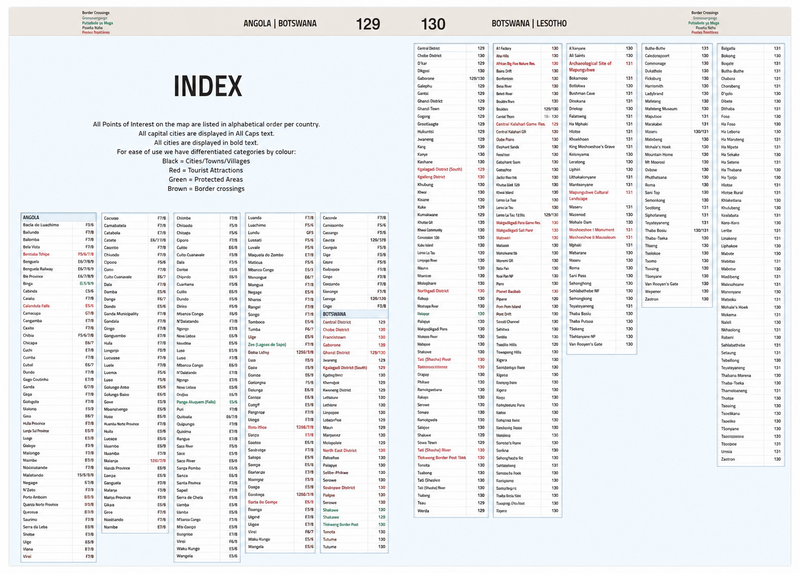The image size is (800, 573).
Task: Click the 'Wepener' entry
Action: pos(653,291)
